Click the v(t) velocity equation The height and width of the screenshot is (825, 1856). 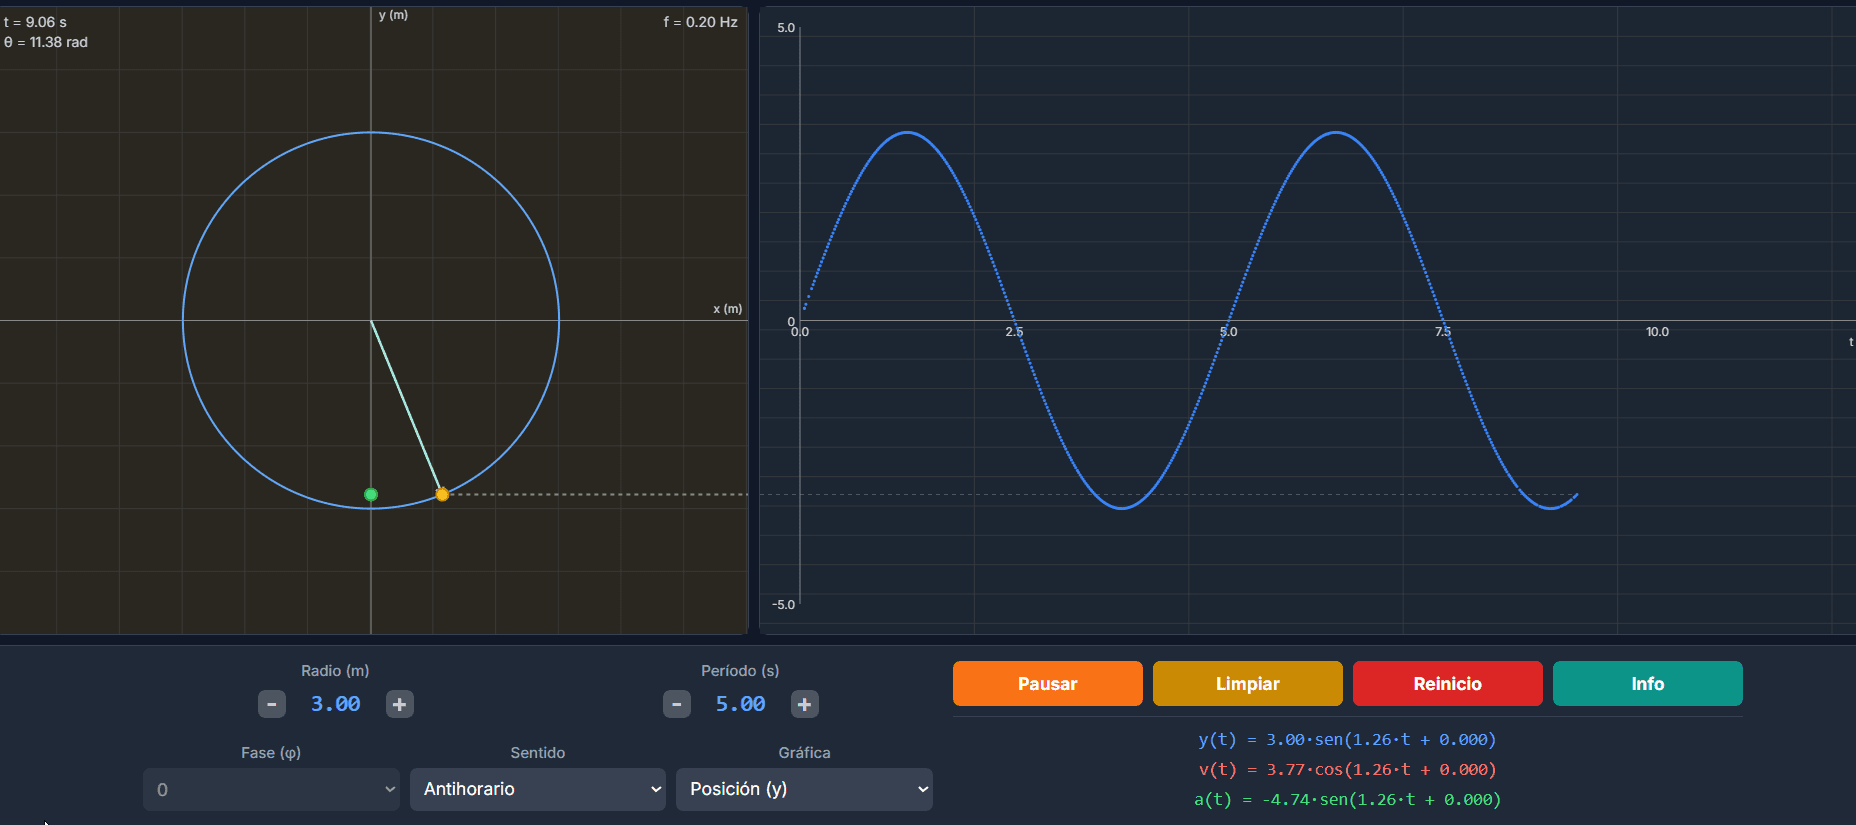click(1347, 770)
